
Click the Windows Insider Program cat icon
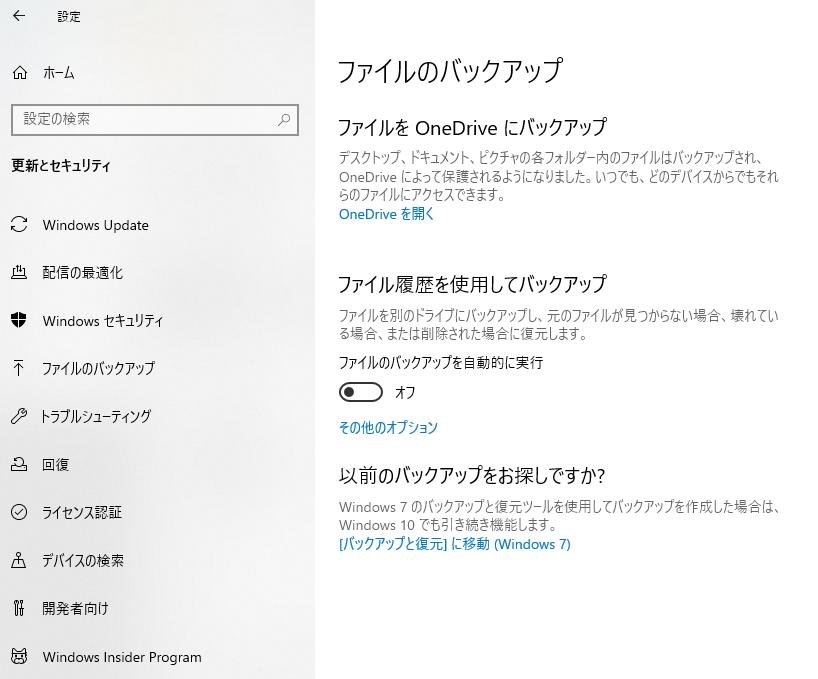(x=19, y=656)
